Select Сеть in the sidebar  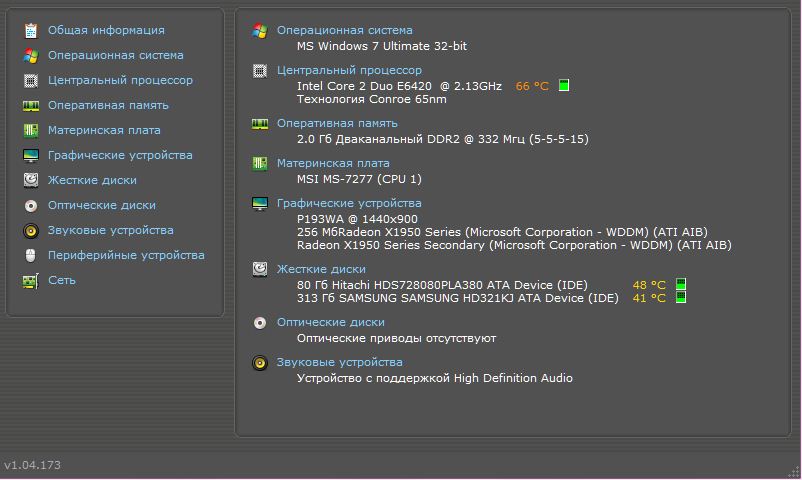[62, 280]
